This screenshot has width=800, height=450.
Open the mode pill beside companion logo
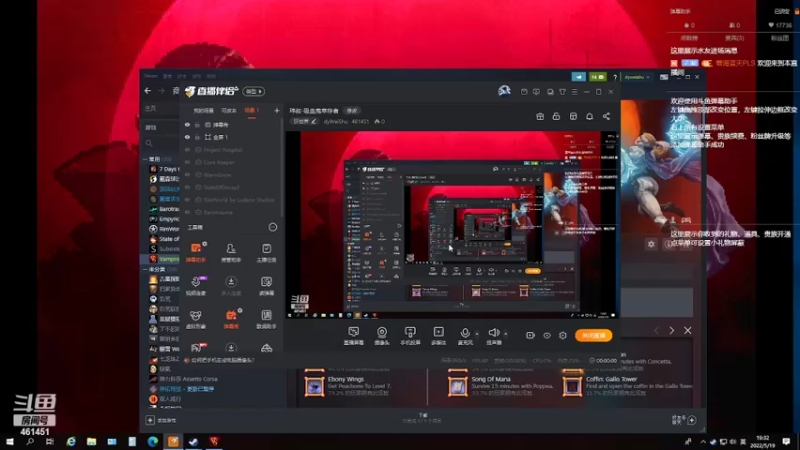coord(254,91)
